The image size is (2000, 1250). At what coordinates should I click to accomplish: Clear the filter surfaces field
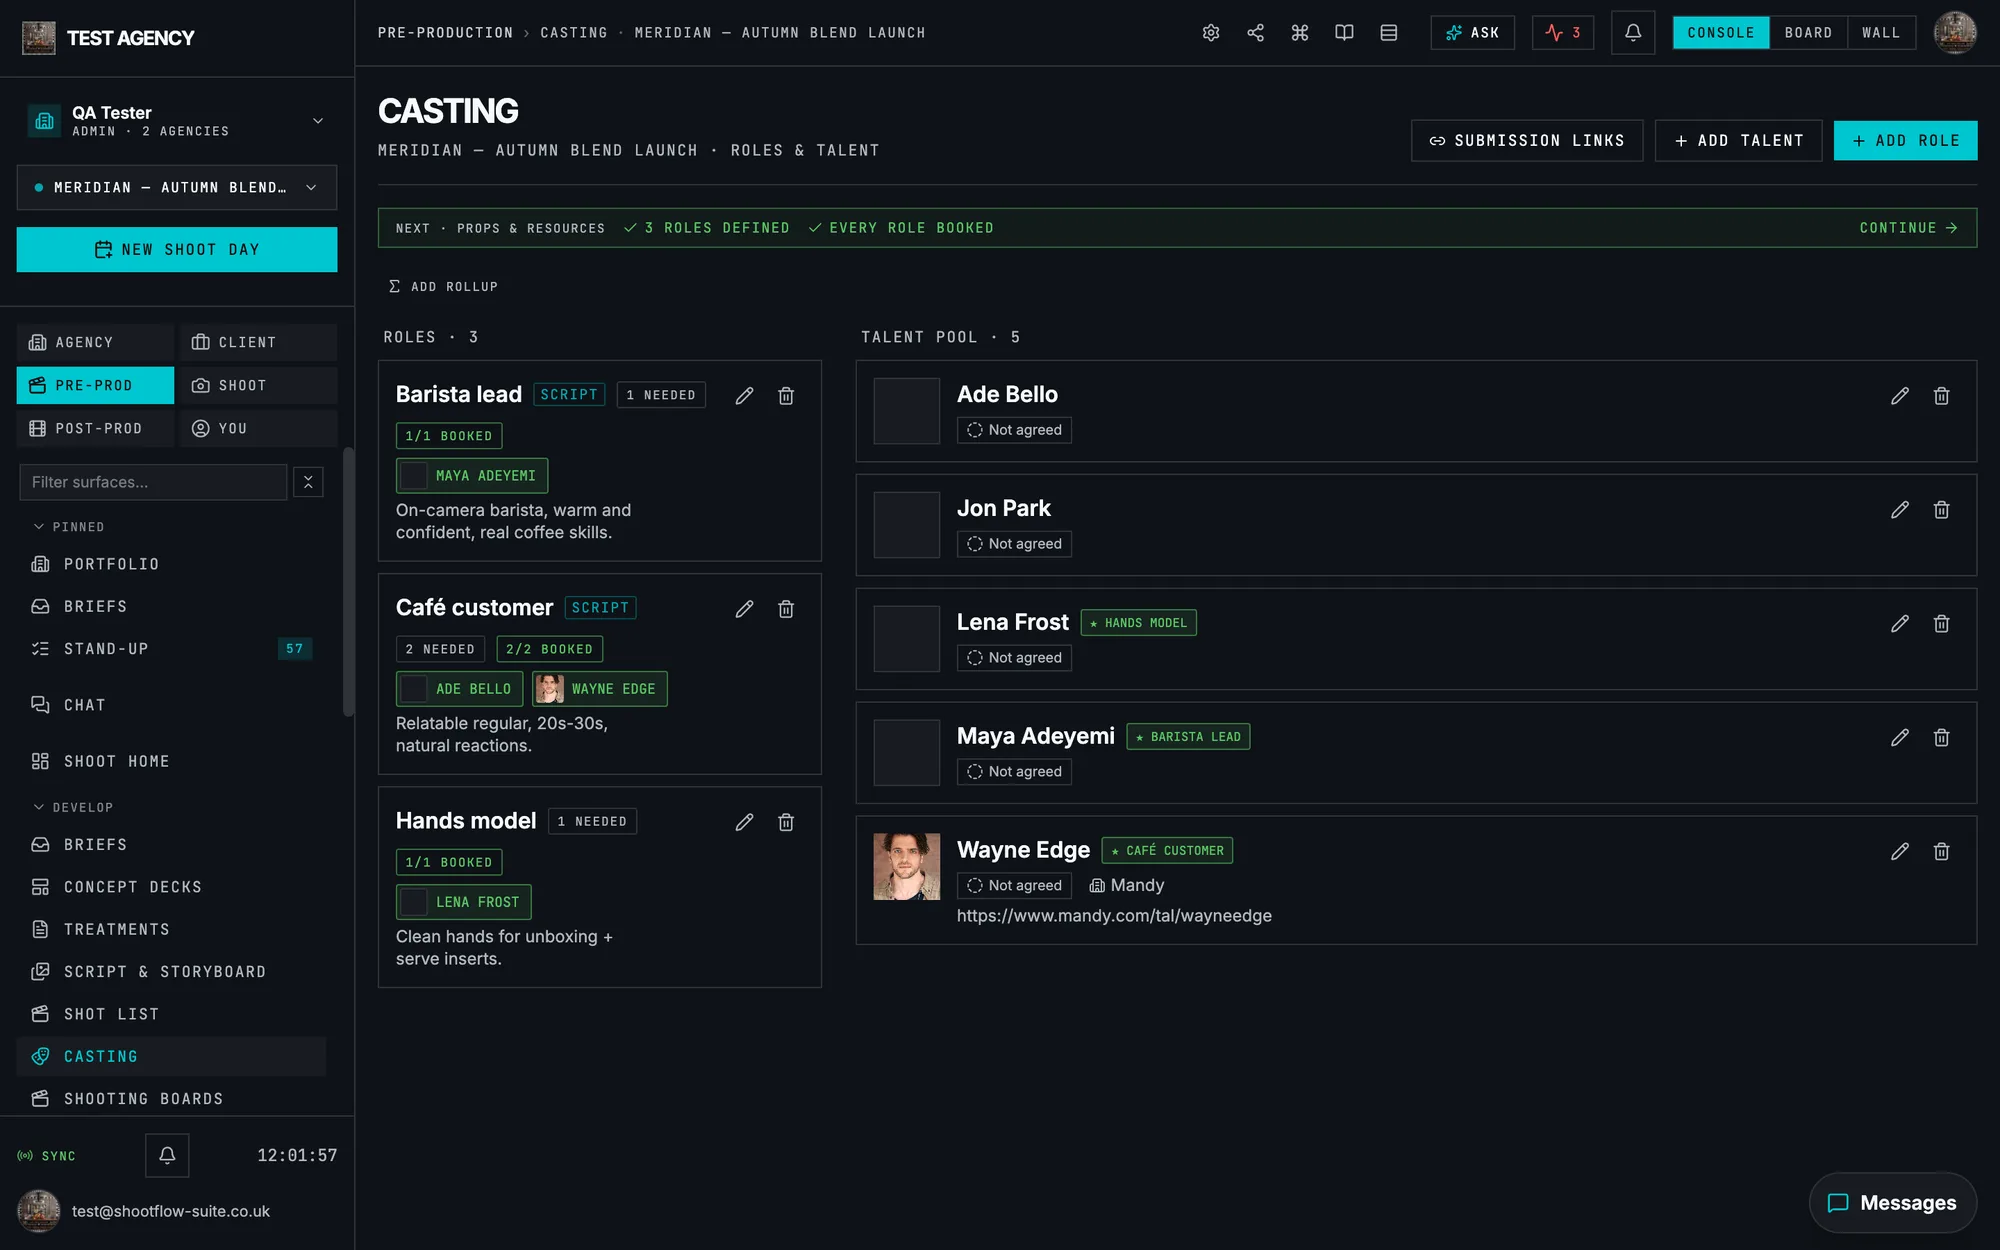(x=308, y=482)
